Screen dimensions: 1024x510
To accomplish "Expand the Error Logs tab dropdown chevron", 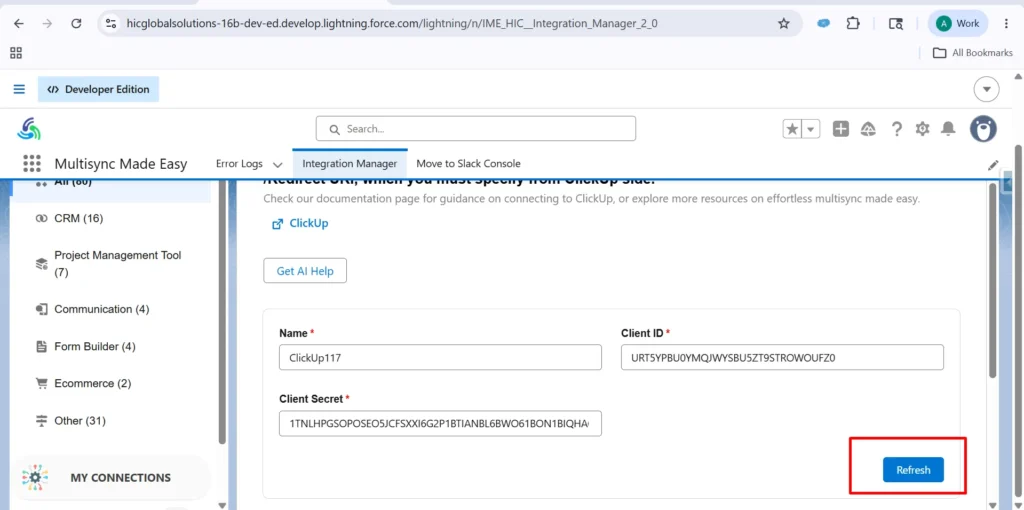I will click(278, 165).
